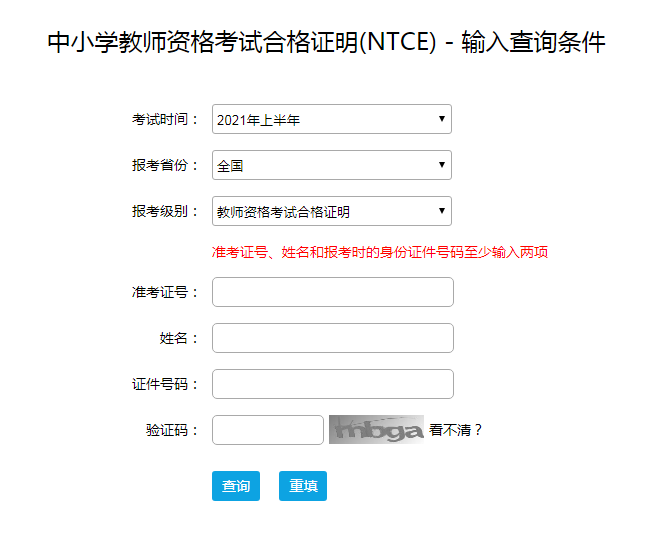Expand the 报考省份 dropdown showing 全国
The height and width of the screenshot is (544, 658).
coord(331,166)
